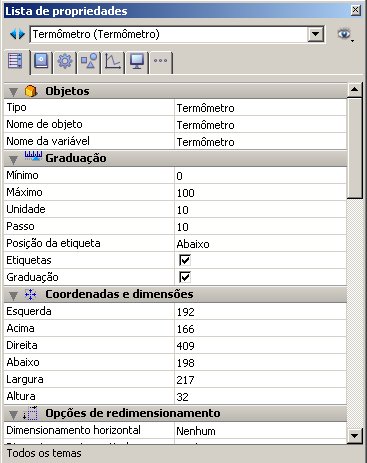
Task: Select the previous object with the left blue arrow
Action: [13, 34]
